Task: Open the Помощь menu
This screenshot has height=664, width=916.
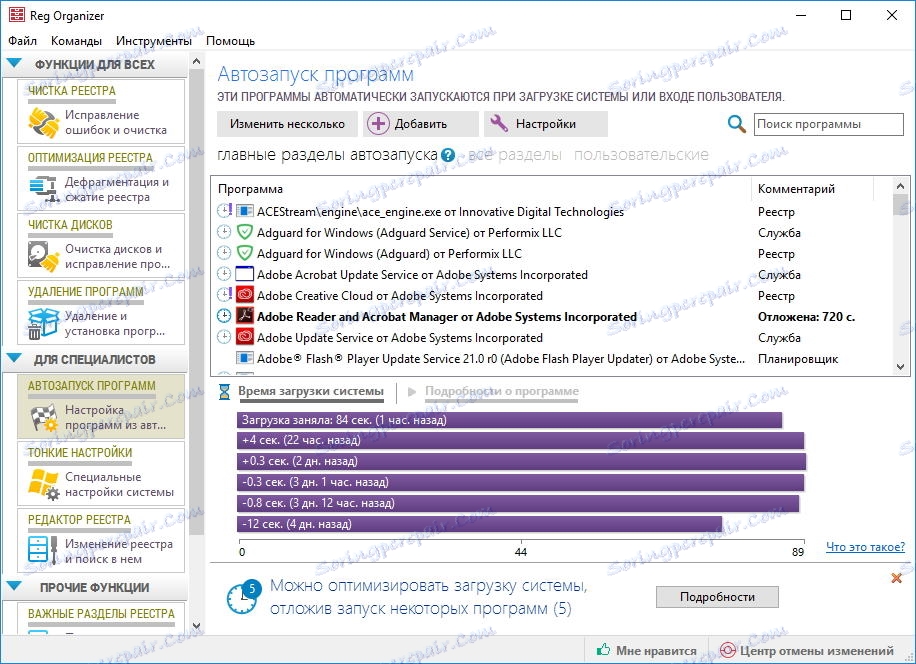Action: 230,41
